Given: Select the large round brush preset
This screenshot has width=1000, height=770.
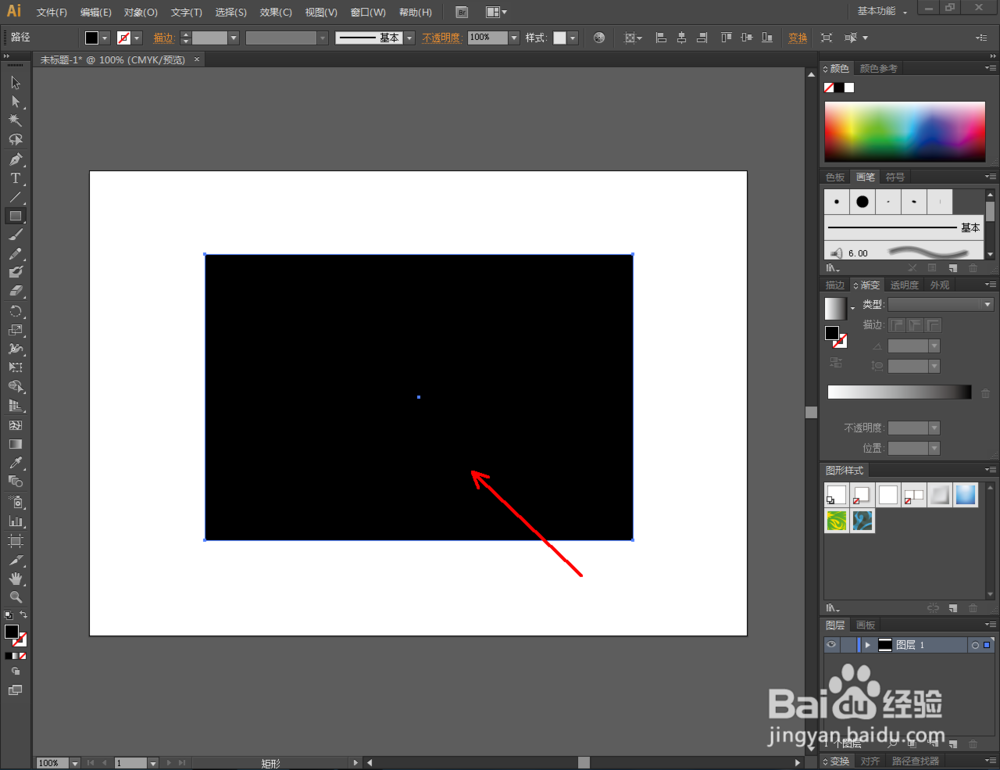Looking at the screenshot, I should (x=862, y=202).
